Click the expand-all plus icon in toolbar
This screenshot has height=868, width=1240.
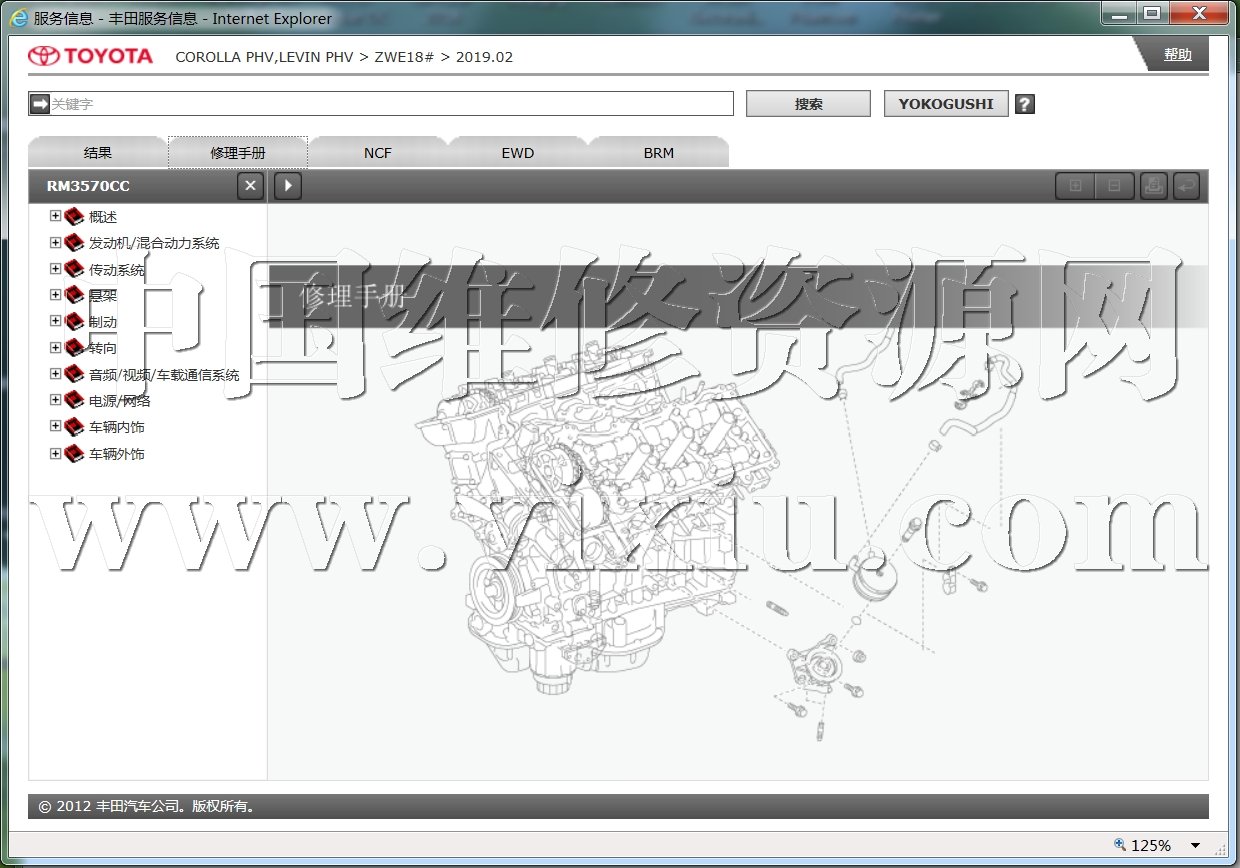(1075, 186)
